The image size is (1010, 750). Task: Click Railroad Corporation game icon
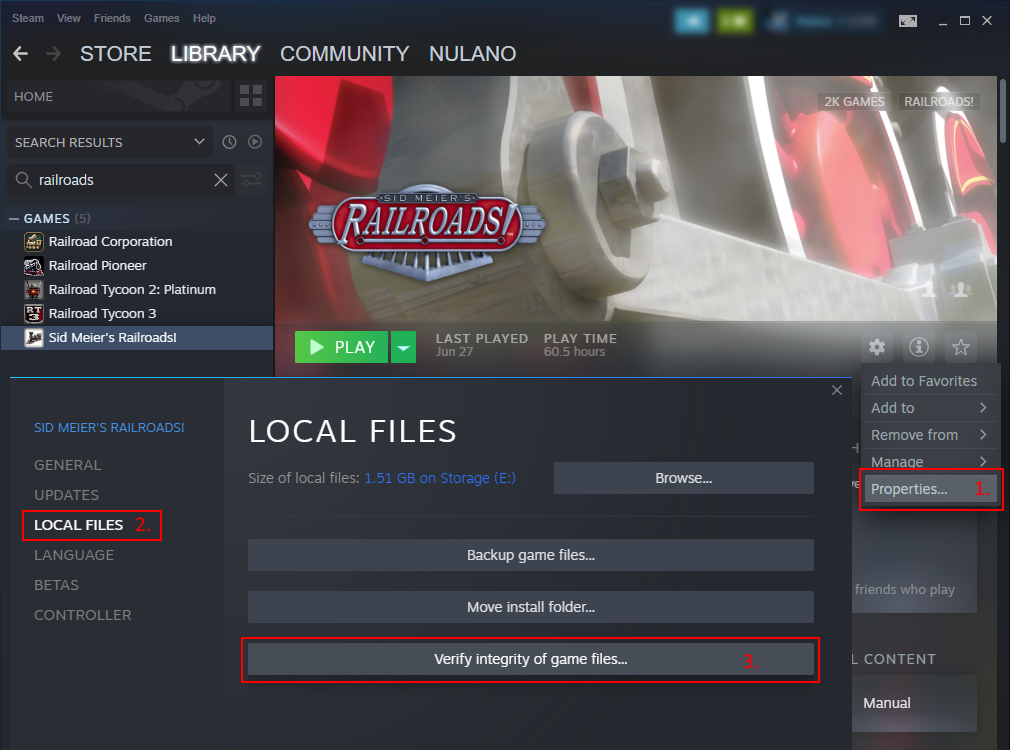[x=33, y=242]
